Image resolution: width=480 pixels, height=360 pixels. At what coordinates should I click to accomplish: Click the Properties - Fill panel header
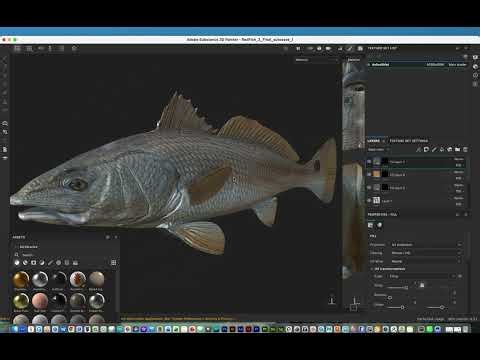point(382,214)
